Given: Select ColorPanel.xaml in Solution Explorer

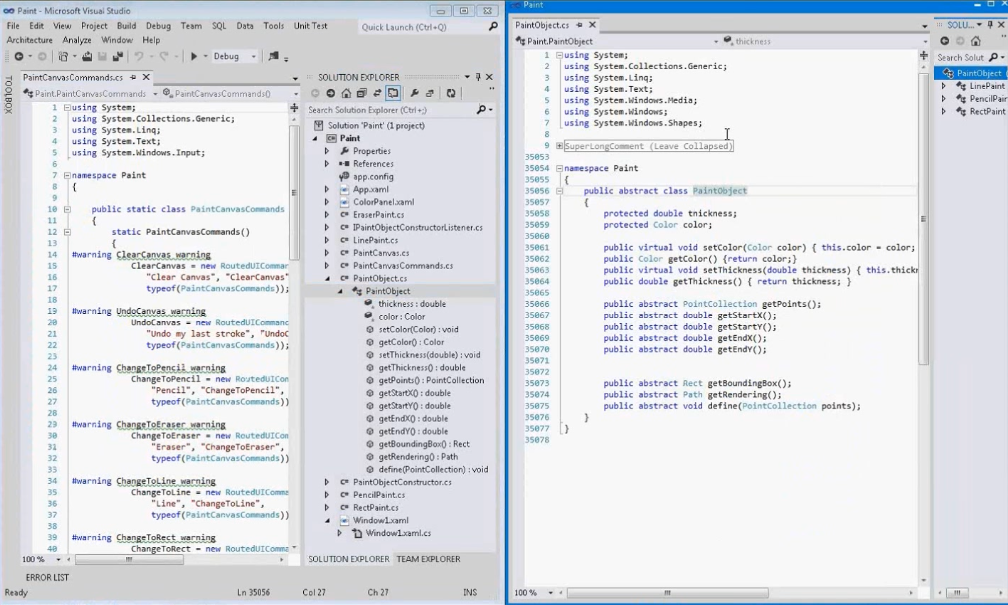Looking at the screenshot, I should [x=383, y=202].
